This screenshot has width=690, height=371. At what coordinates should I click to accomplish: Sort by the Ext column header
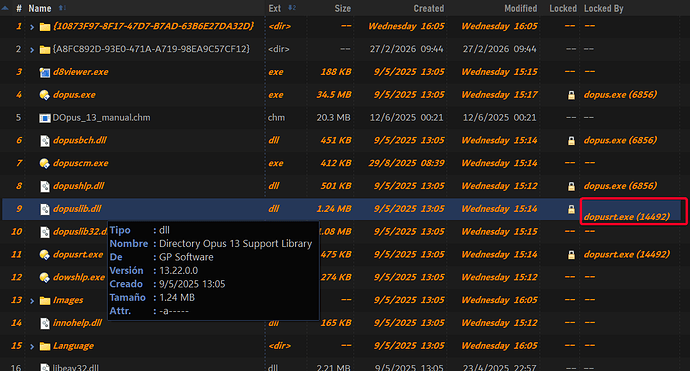point(275,8)
